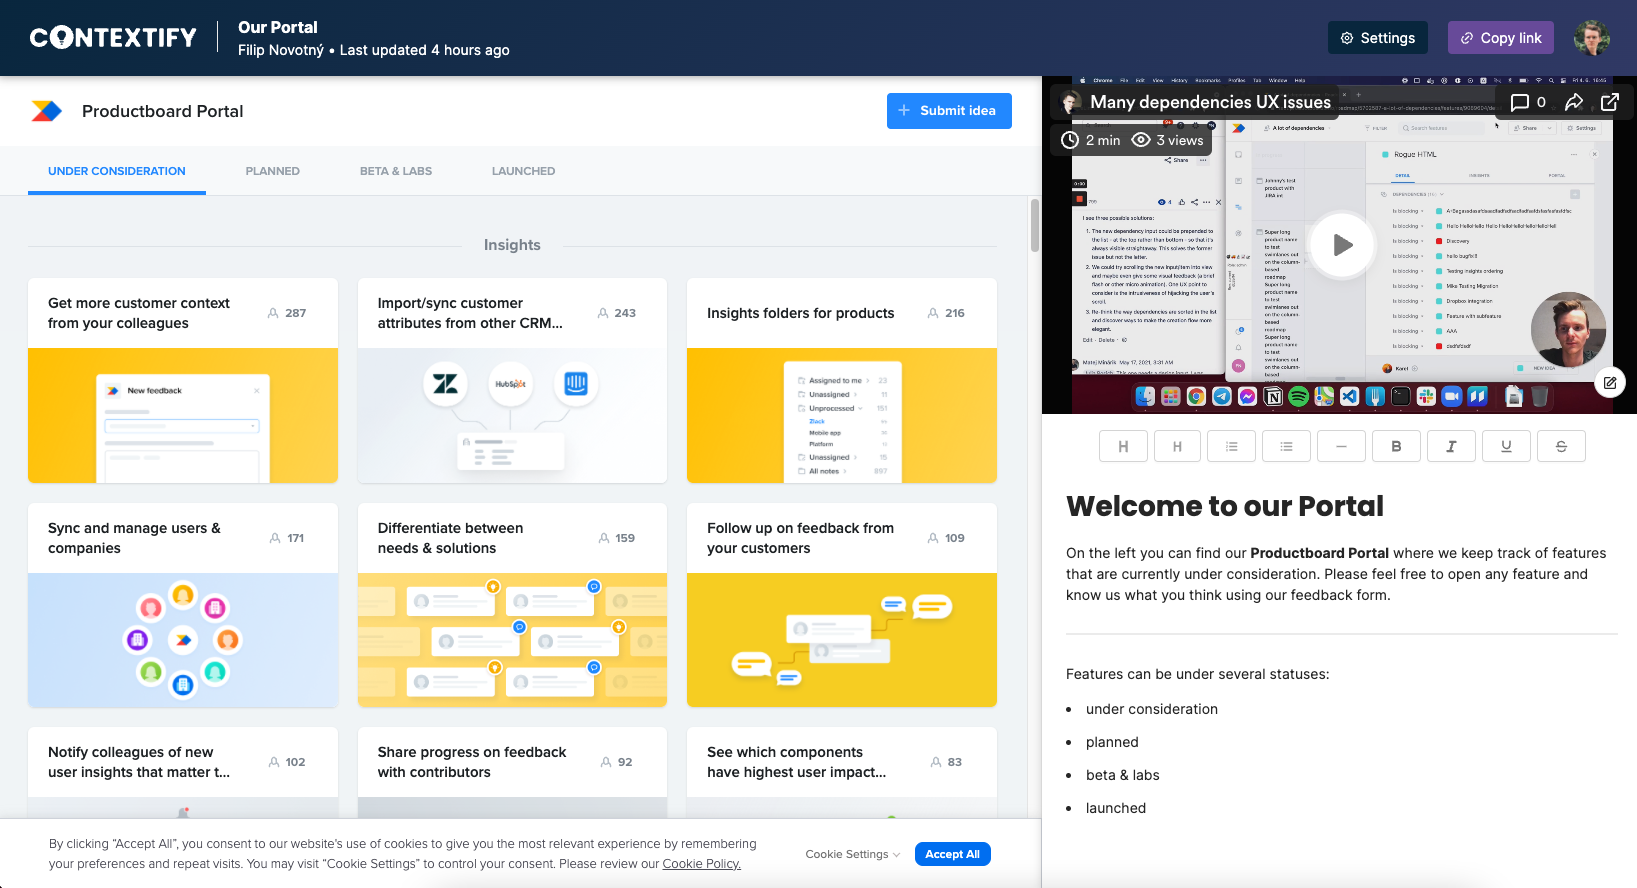The width and height of the screenshot is (1637, 888).
Task: Toggle strikethrough formatting
Action: click(x=1561, y=447)
